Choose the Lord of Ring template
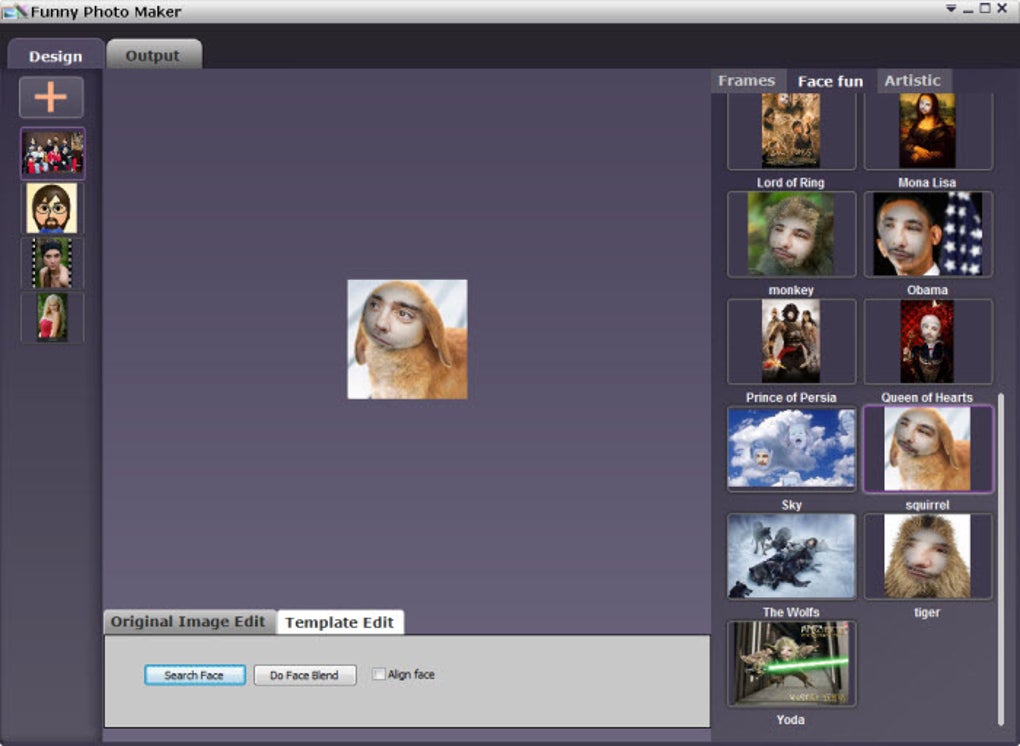 791,131
